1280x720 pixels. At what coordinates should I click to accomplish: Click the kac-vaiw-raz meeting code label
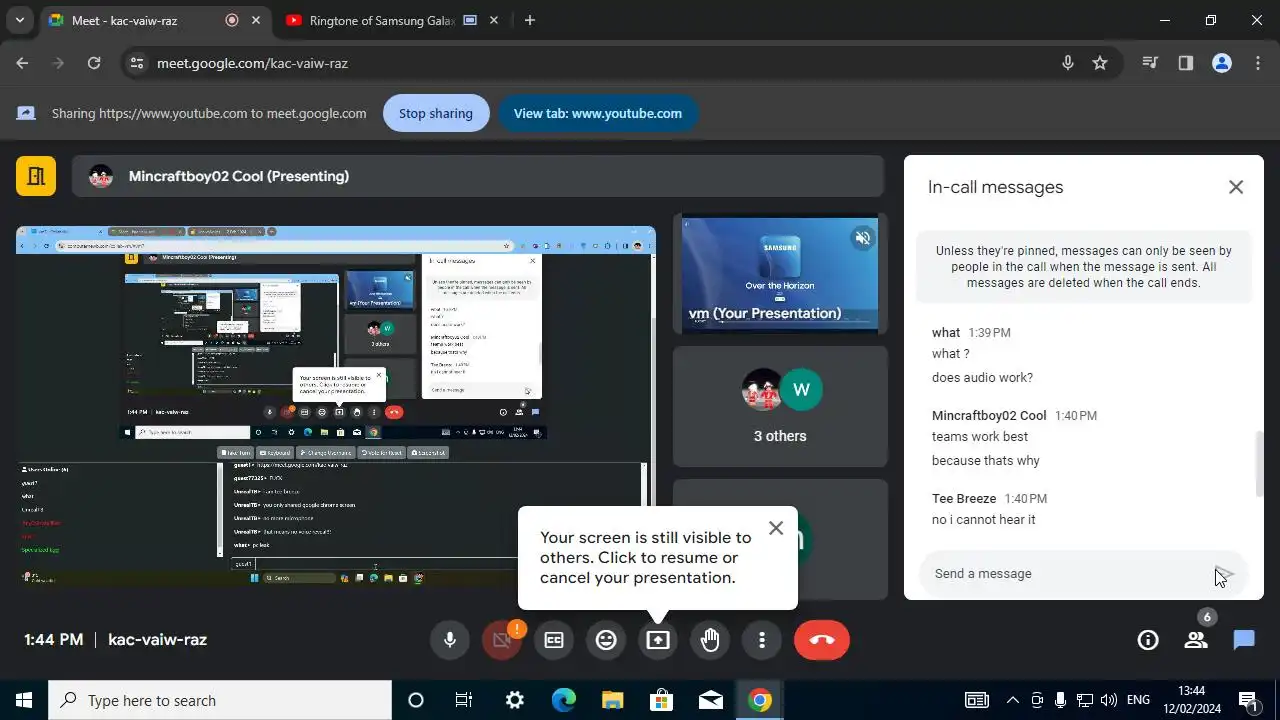tap(157, 639)
